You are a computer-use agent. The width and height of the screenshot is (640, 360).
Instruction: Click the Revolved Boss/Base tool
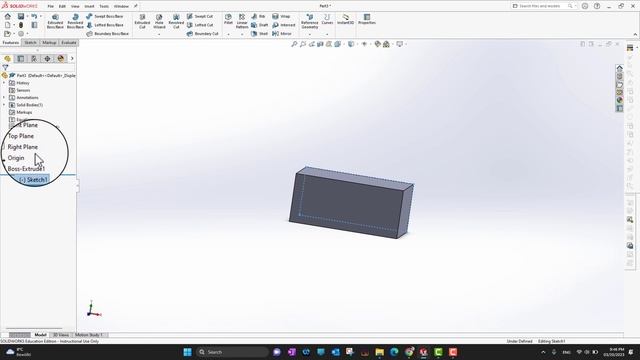click(75, 21)
